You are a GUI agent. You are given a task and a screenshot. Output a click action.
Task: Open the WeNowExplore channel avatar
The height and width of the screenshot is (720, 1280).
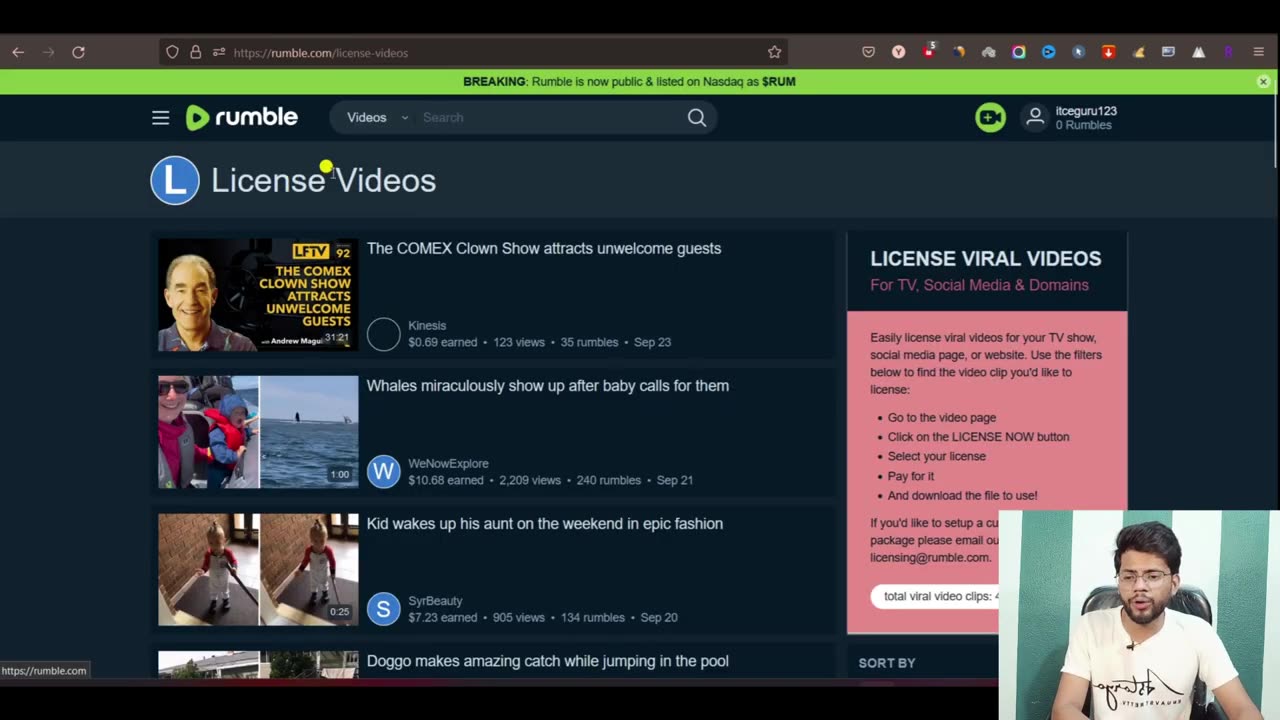tap(383, 471)
